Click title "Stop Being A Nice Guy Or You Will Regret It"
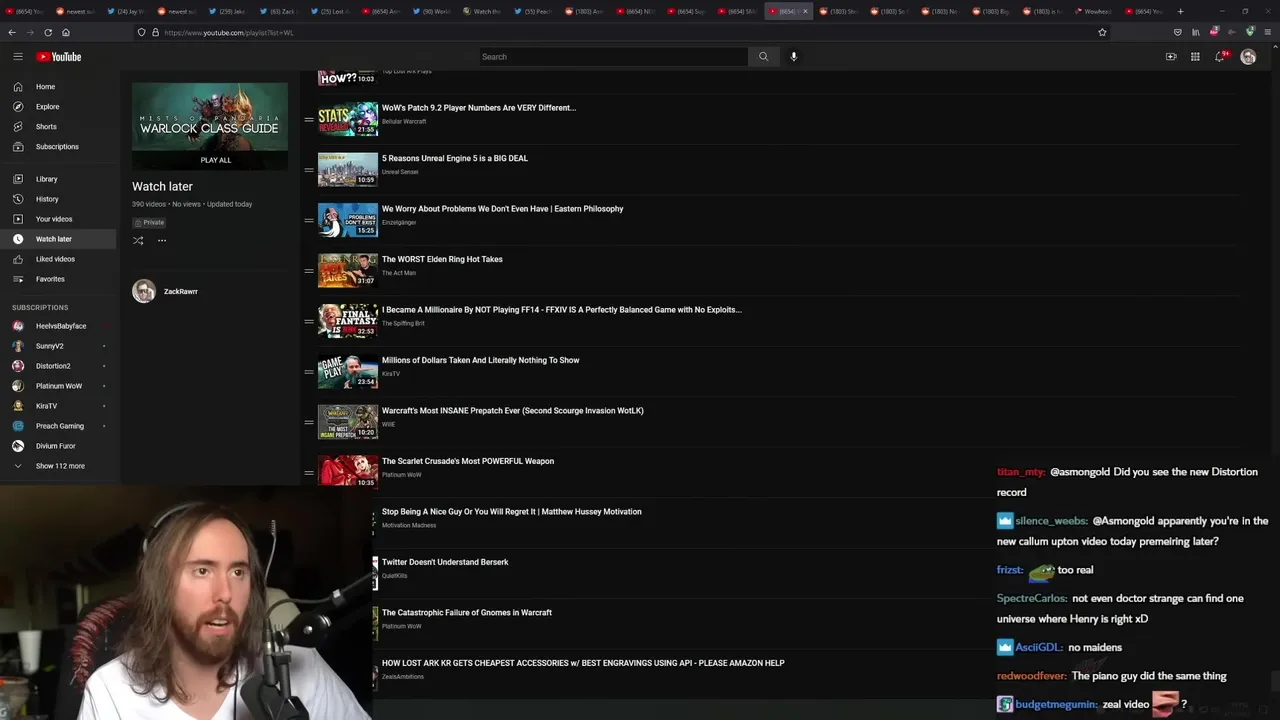The height and width of the screenshot is (720, 1280). [512, 512]
